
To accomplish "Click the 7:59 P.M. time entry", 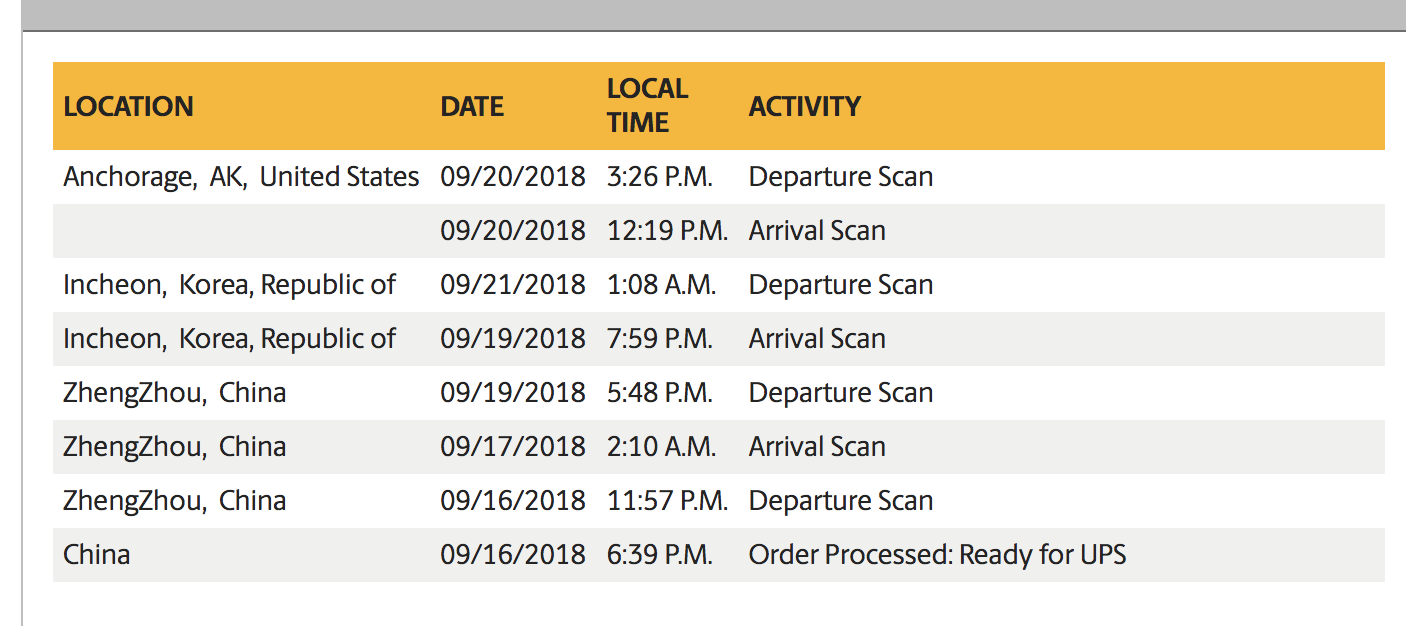I will 659,339.
